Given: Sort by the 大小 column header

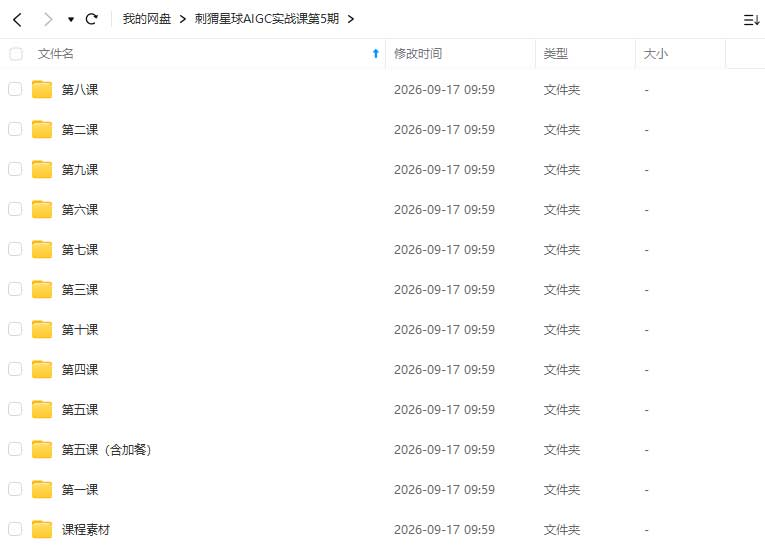Looking at the screenshot, I should click(x=655, y=54).
